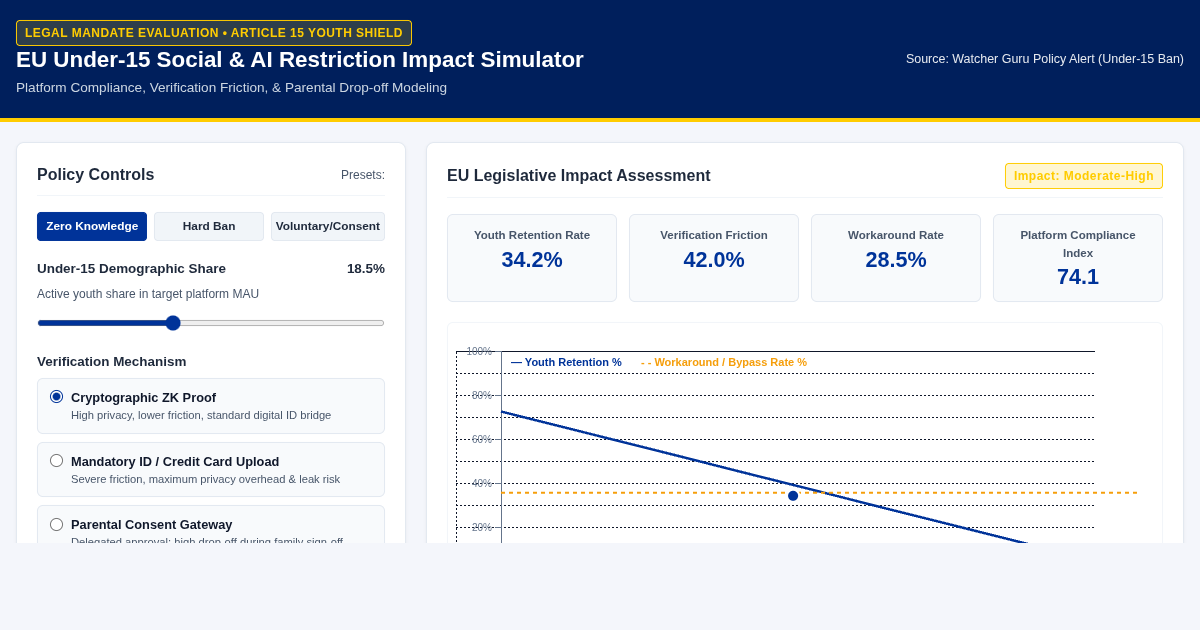The image size is (1200, 630).
Task: Select the Platform Compliance Index card
Action: click(x=1078, y=258)
